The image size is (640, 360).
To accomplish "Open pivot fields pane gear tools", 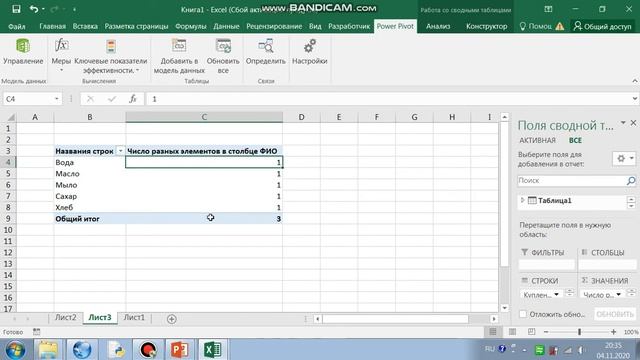I will (624, 158).
